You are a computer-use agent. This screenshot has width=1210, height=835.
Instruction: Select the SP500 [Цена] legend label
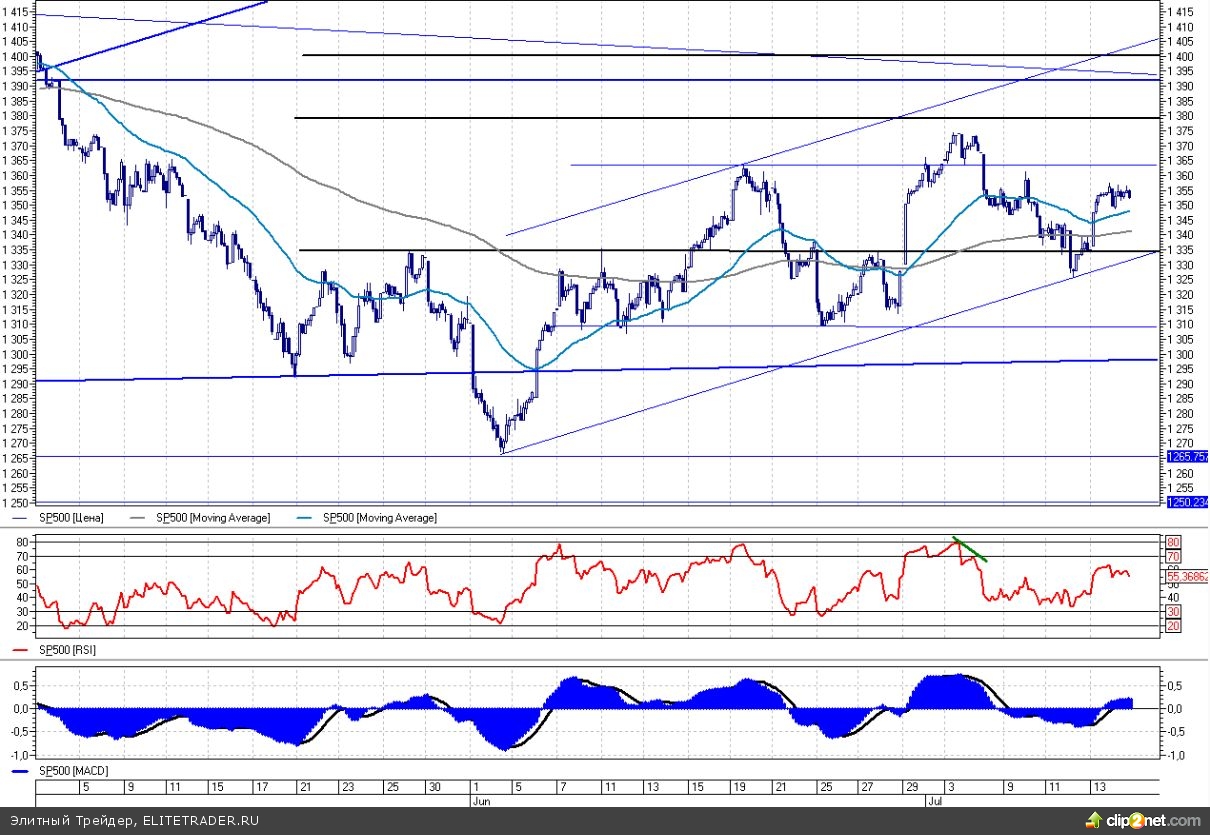click(x=71, y=518)
